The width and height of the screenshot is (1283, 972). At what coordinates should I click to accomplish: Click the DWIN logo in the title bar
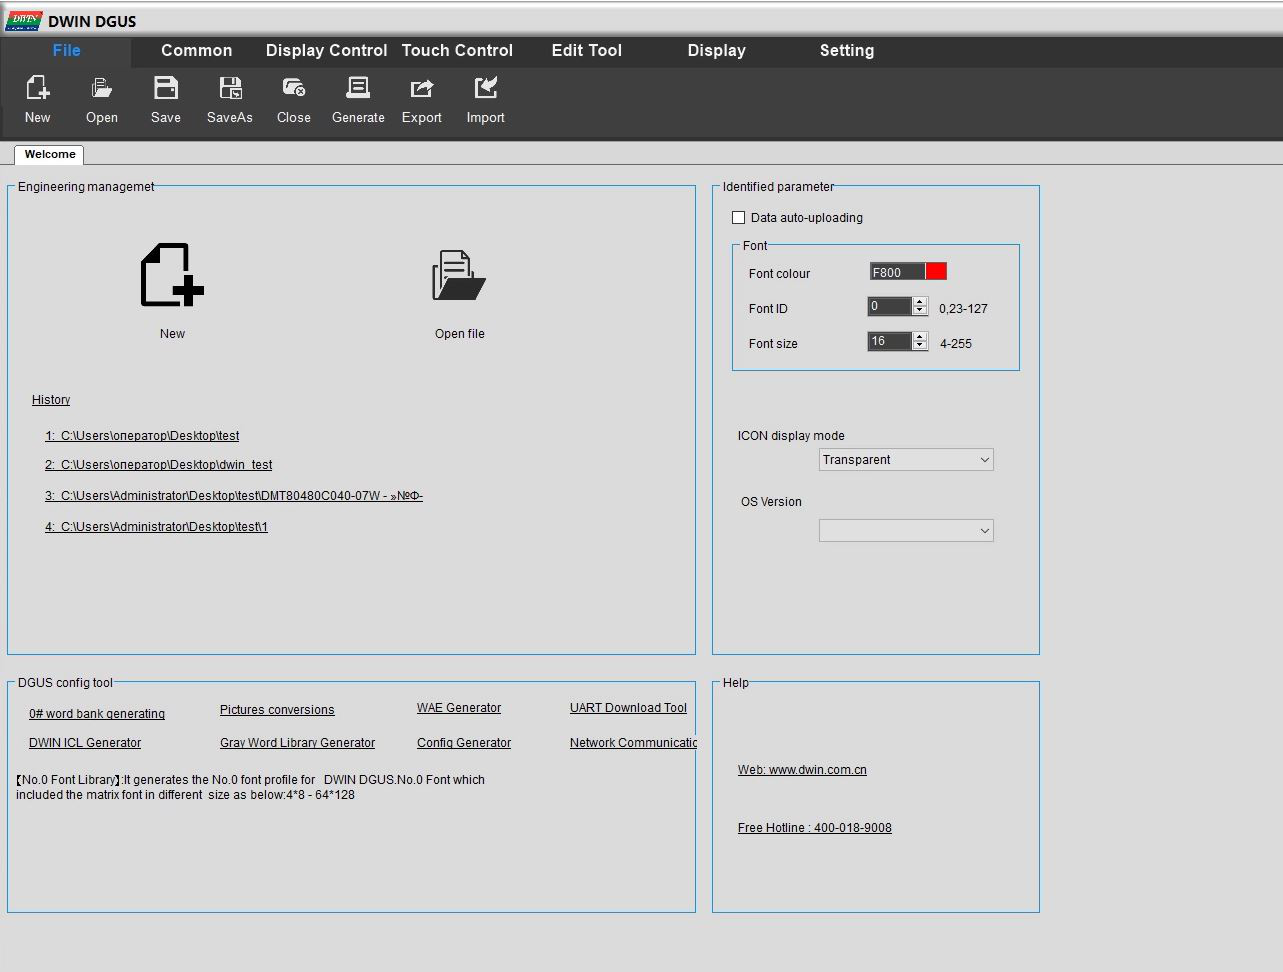[24, 21]
